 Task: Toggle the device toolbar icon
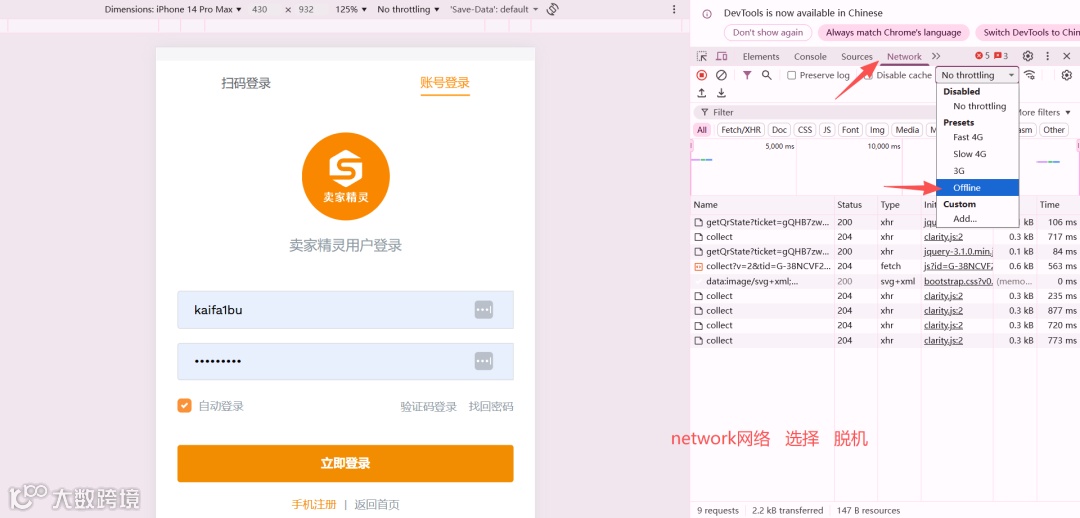tap(721, 56)
